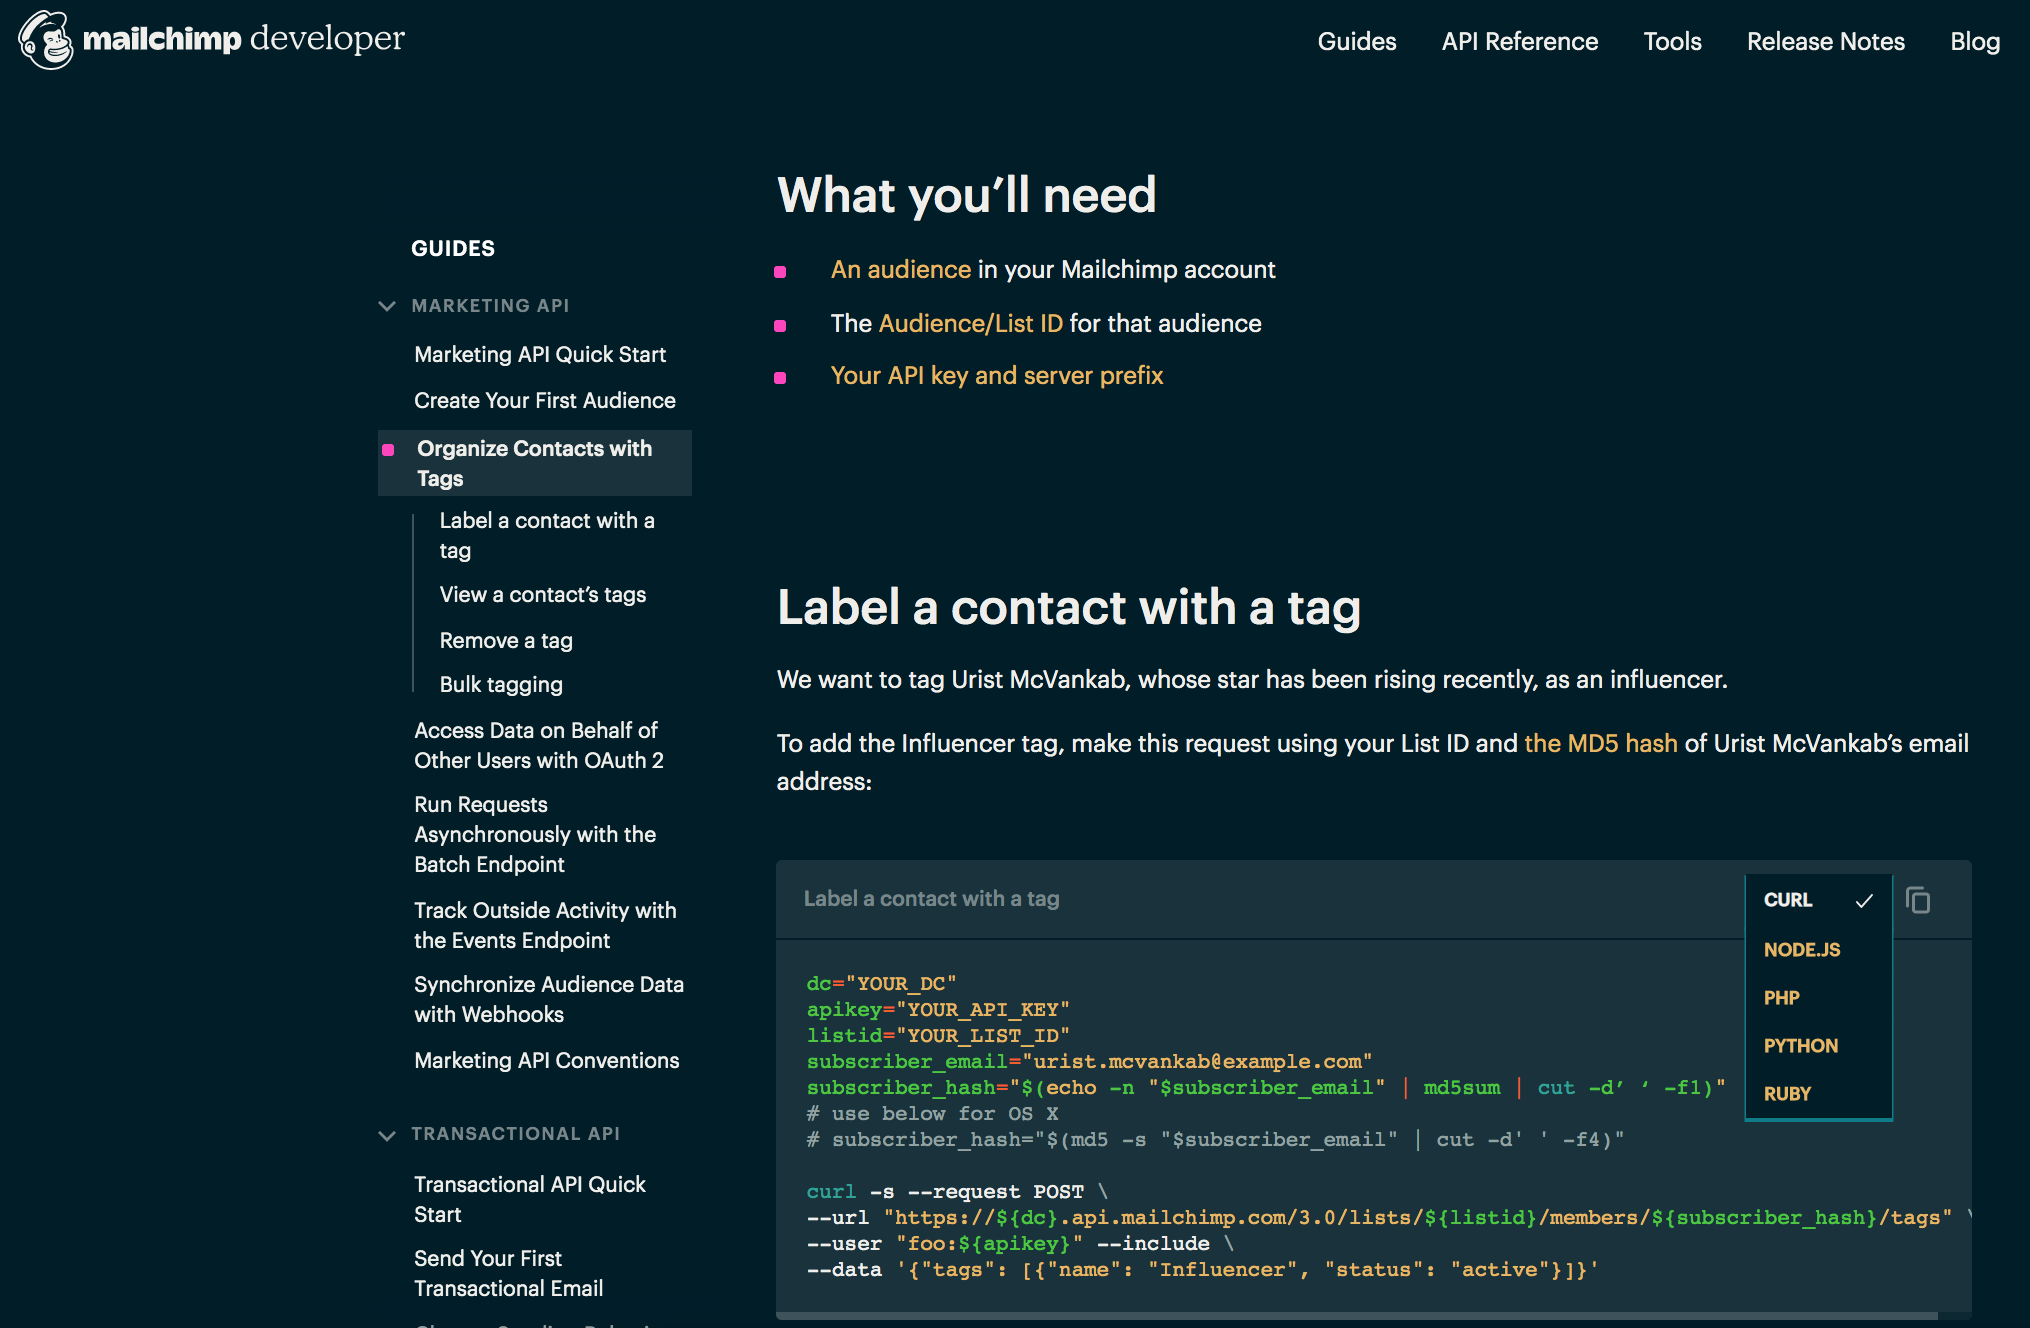The width and height of the screenshot is (2030, 1328).
Task: Click the 'Your API key and server prefix' link
Action: (x=994, y=376)
